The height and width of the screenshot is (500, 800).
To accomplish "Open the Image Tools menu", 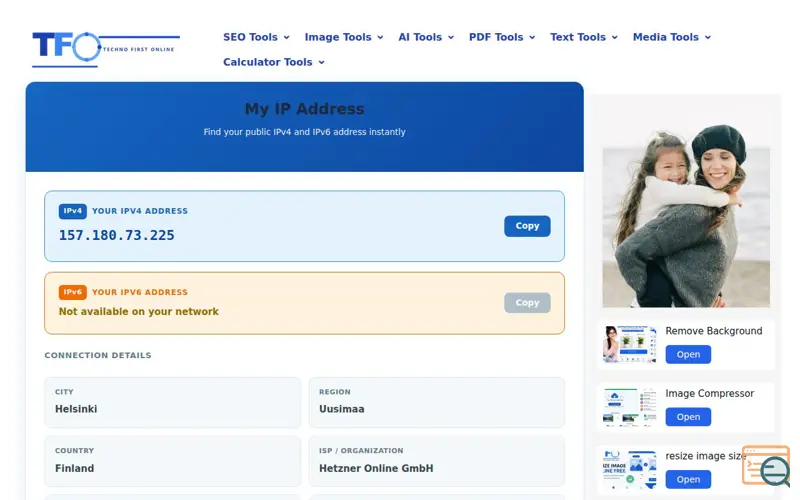I will pos(344,37).
